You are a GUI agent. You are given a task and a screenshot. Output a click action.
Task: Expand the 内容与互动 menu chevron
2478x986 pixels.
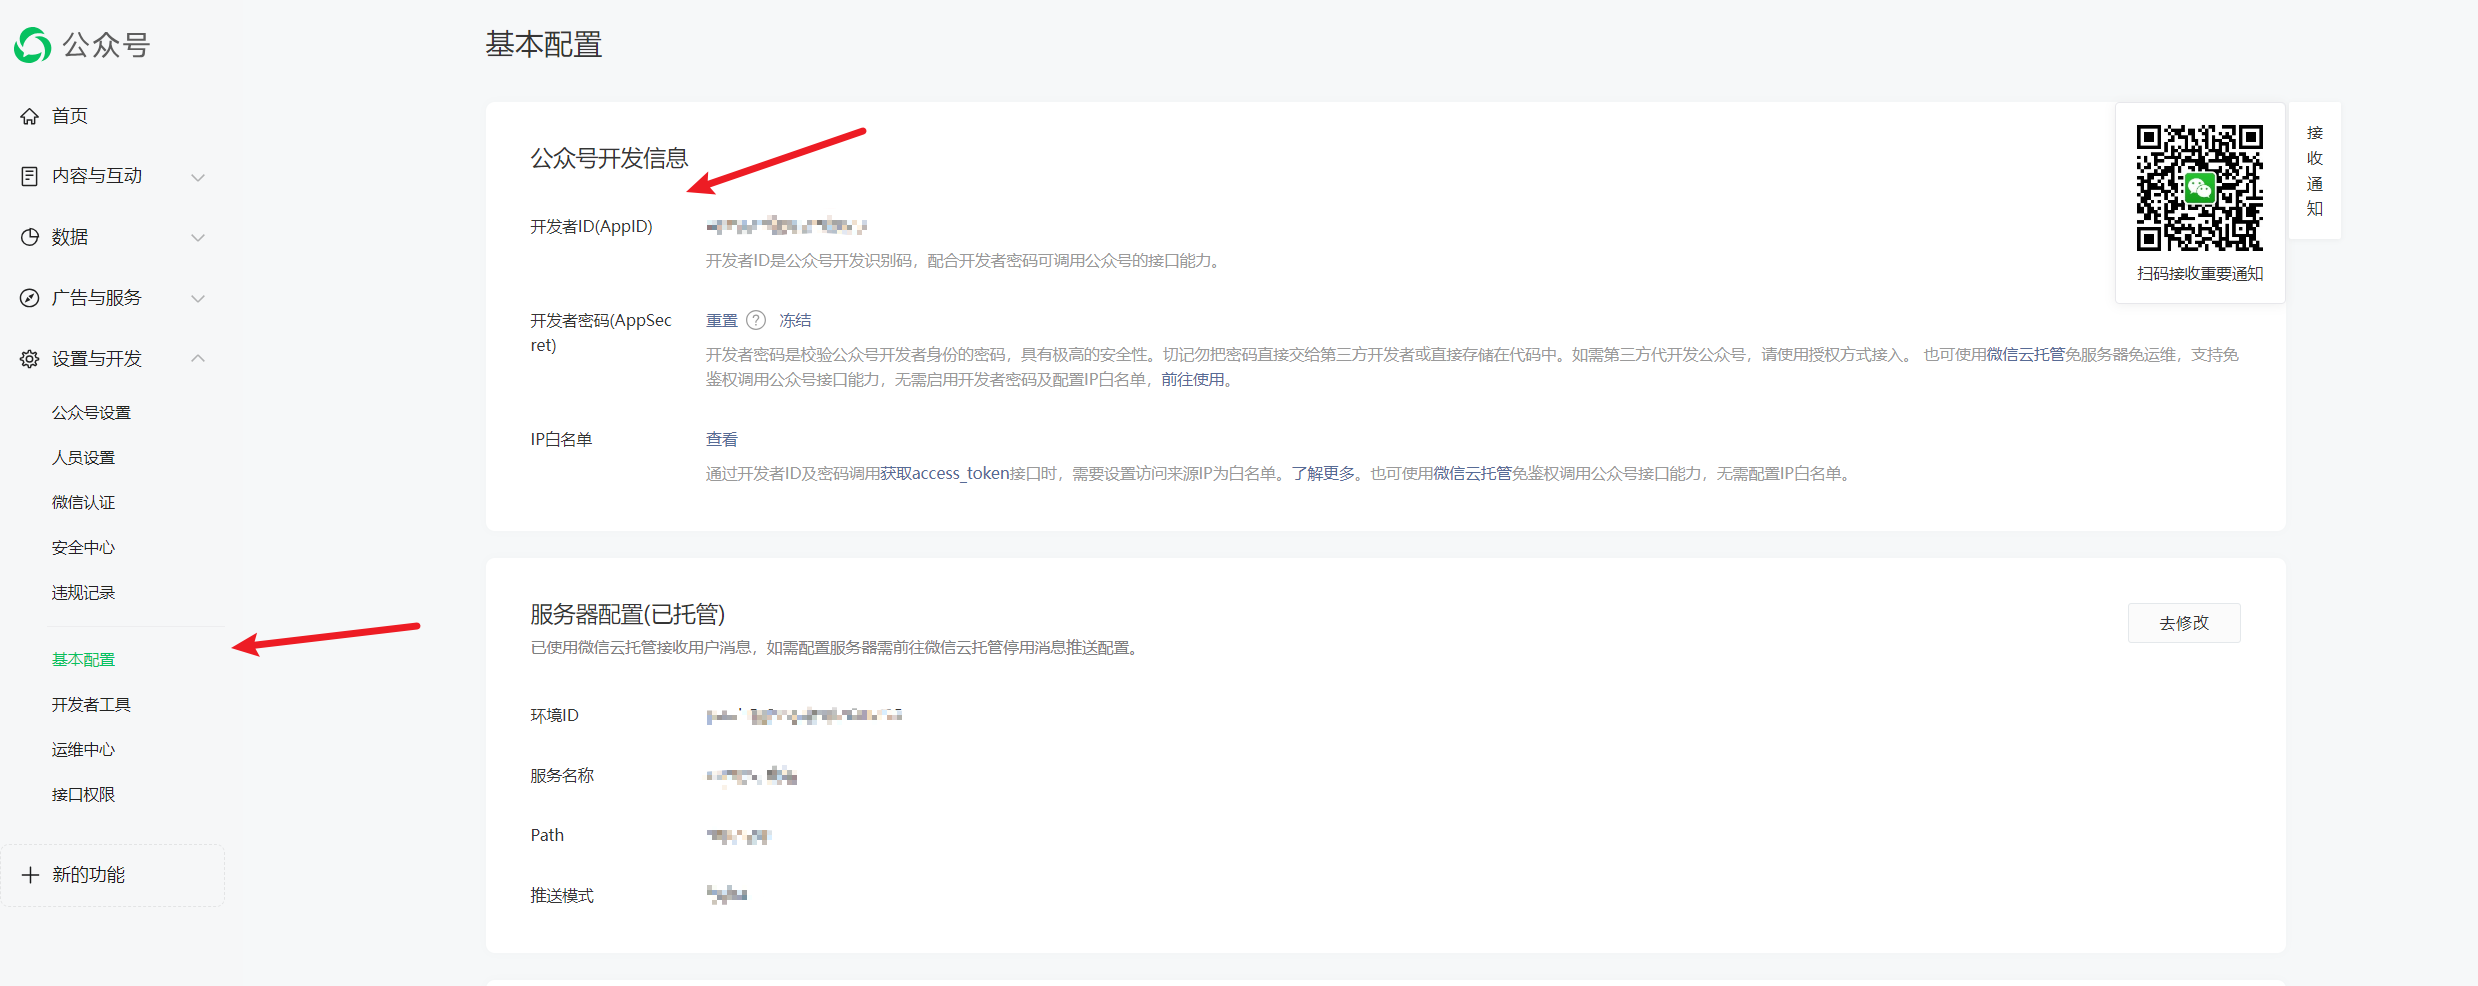pyautogui.click(x=198, y=176)
